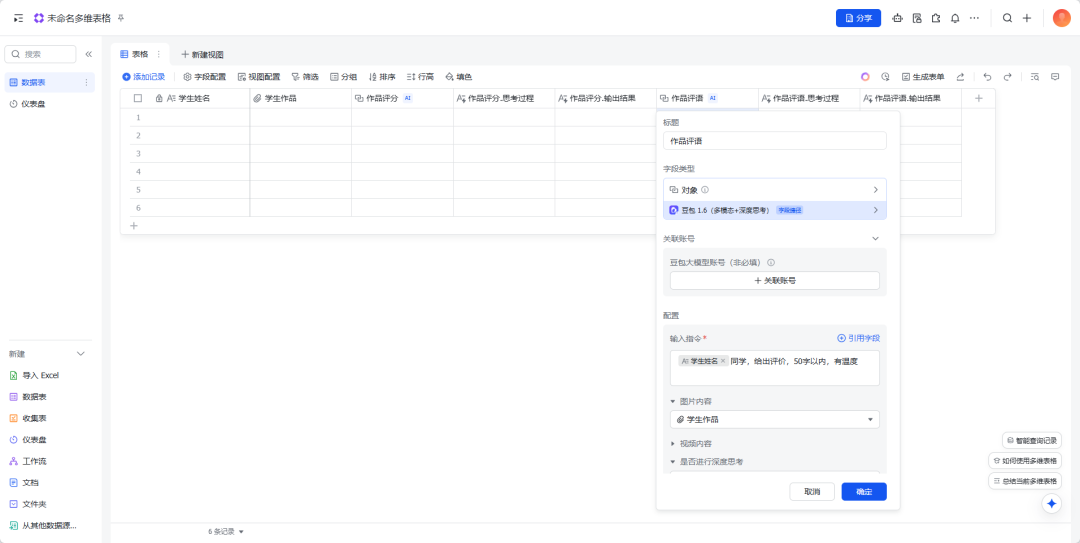The image size is (1080, 543).
Task: Collapse the left sidebar with double-arrow icon
Action: [x=88, y=54]
